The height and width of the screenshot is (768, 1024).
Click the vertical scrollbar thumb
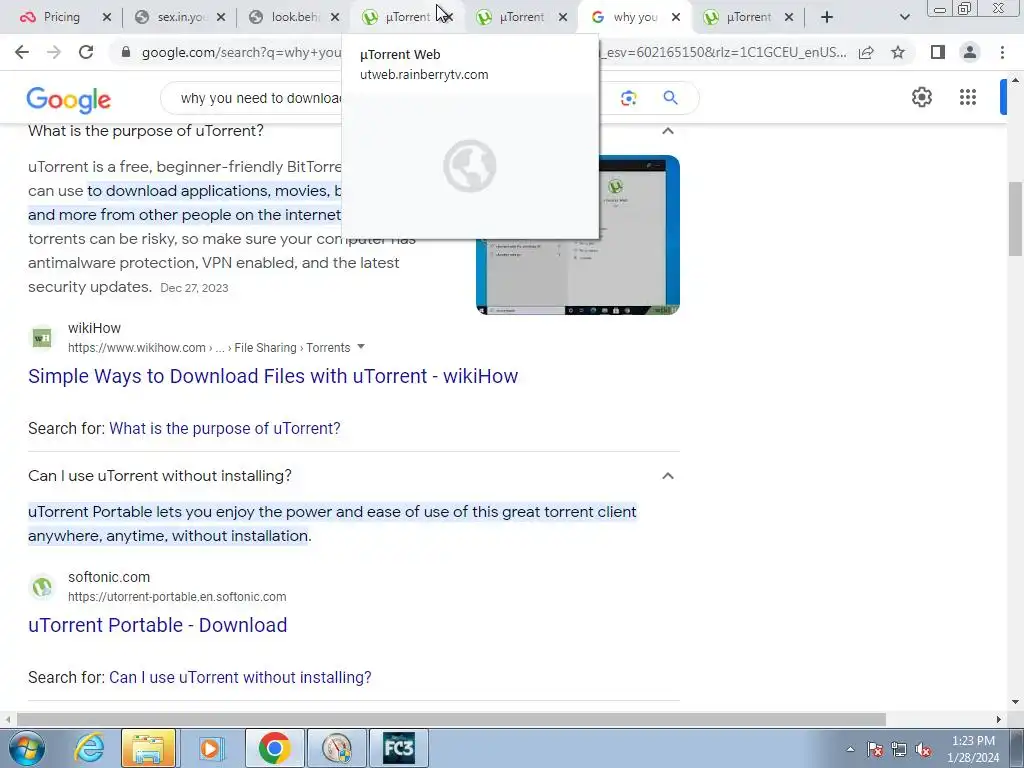tap(1015, 219)
